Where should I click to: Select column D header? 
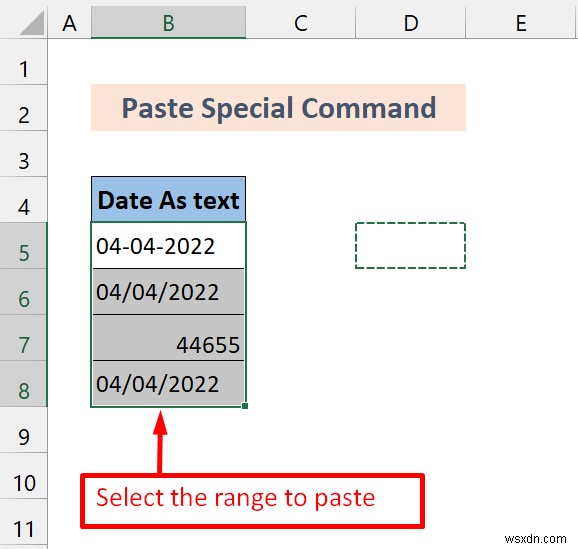pyautogui.click(x=411, y=22)
